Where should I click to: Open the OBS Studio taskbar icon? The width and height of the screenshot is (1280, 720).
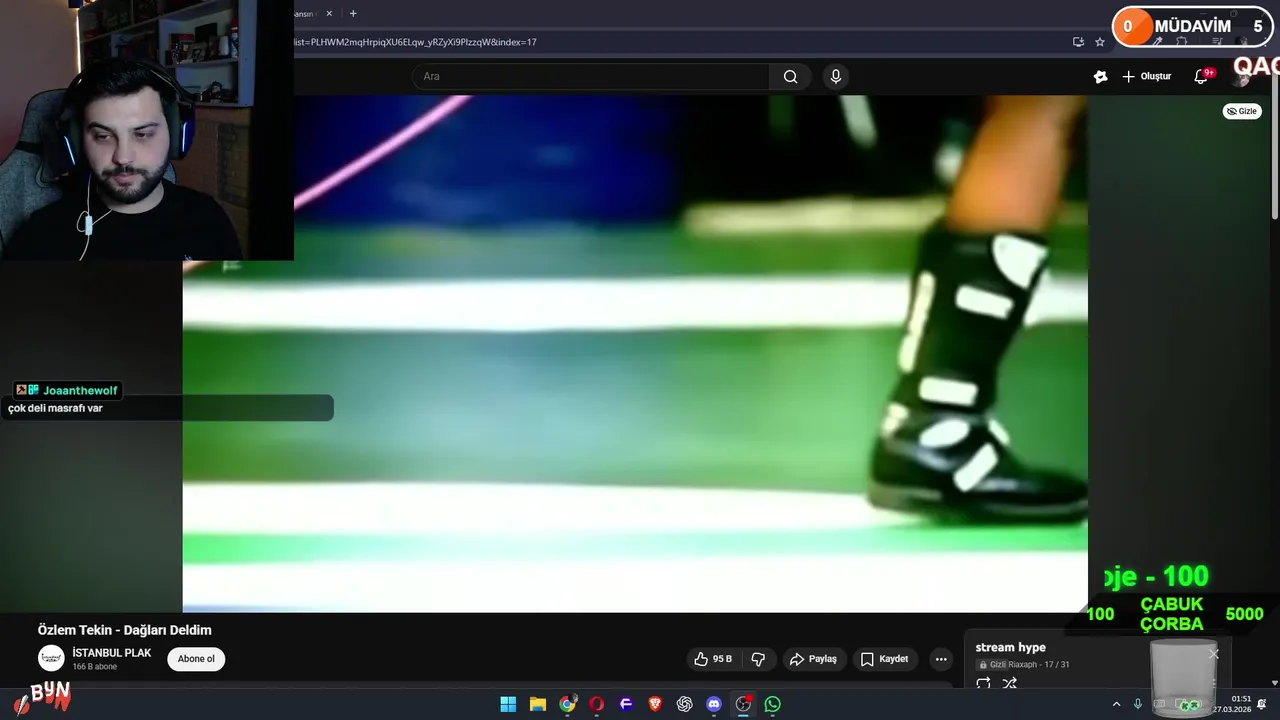point(743,704)
